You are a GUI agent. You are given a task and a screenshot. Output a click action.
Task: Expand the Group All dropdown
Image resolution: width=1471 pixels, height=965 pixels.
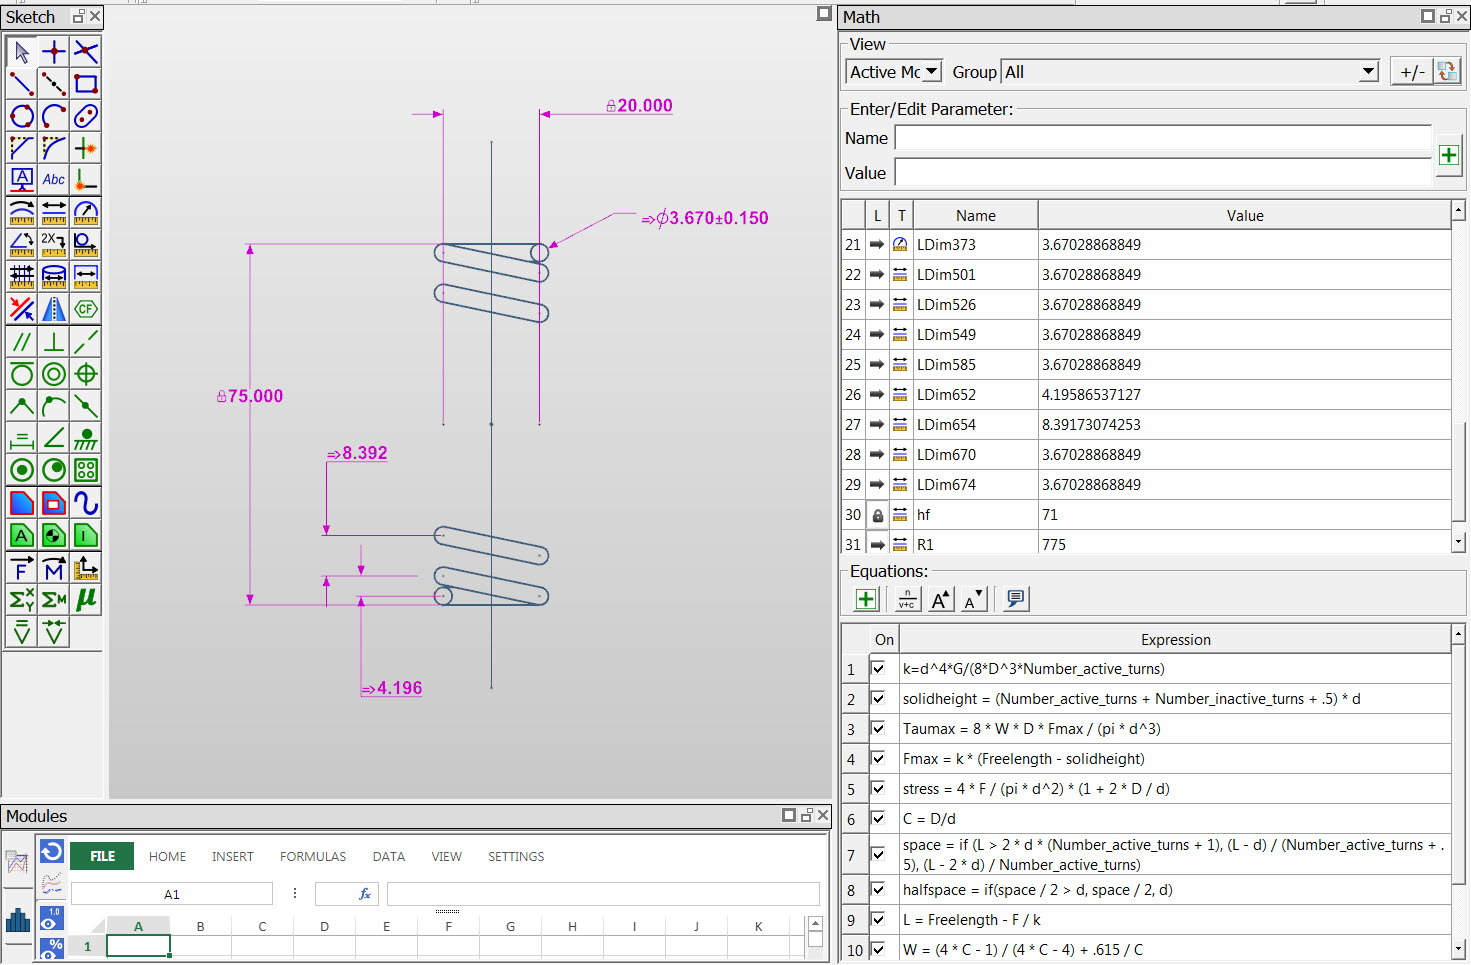click(x=1190, y=72)
